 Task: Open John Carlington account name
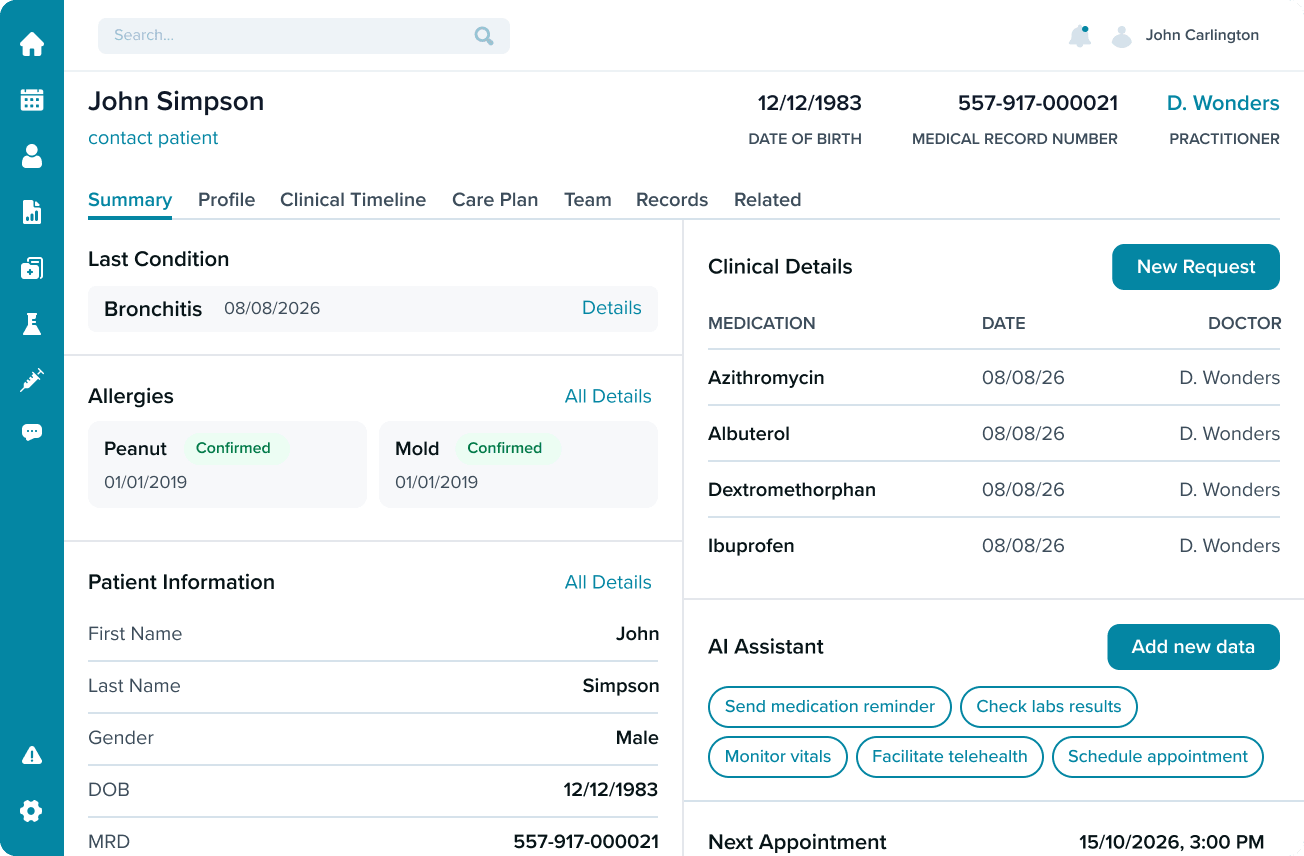[1202, 35]
